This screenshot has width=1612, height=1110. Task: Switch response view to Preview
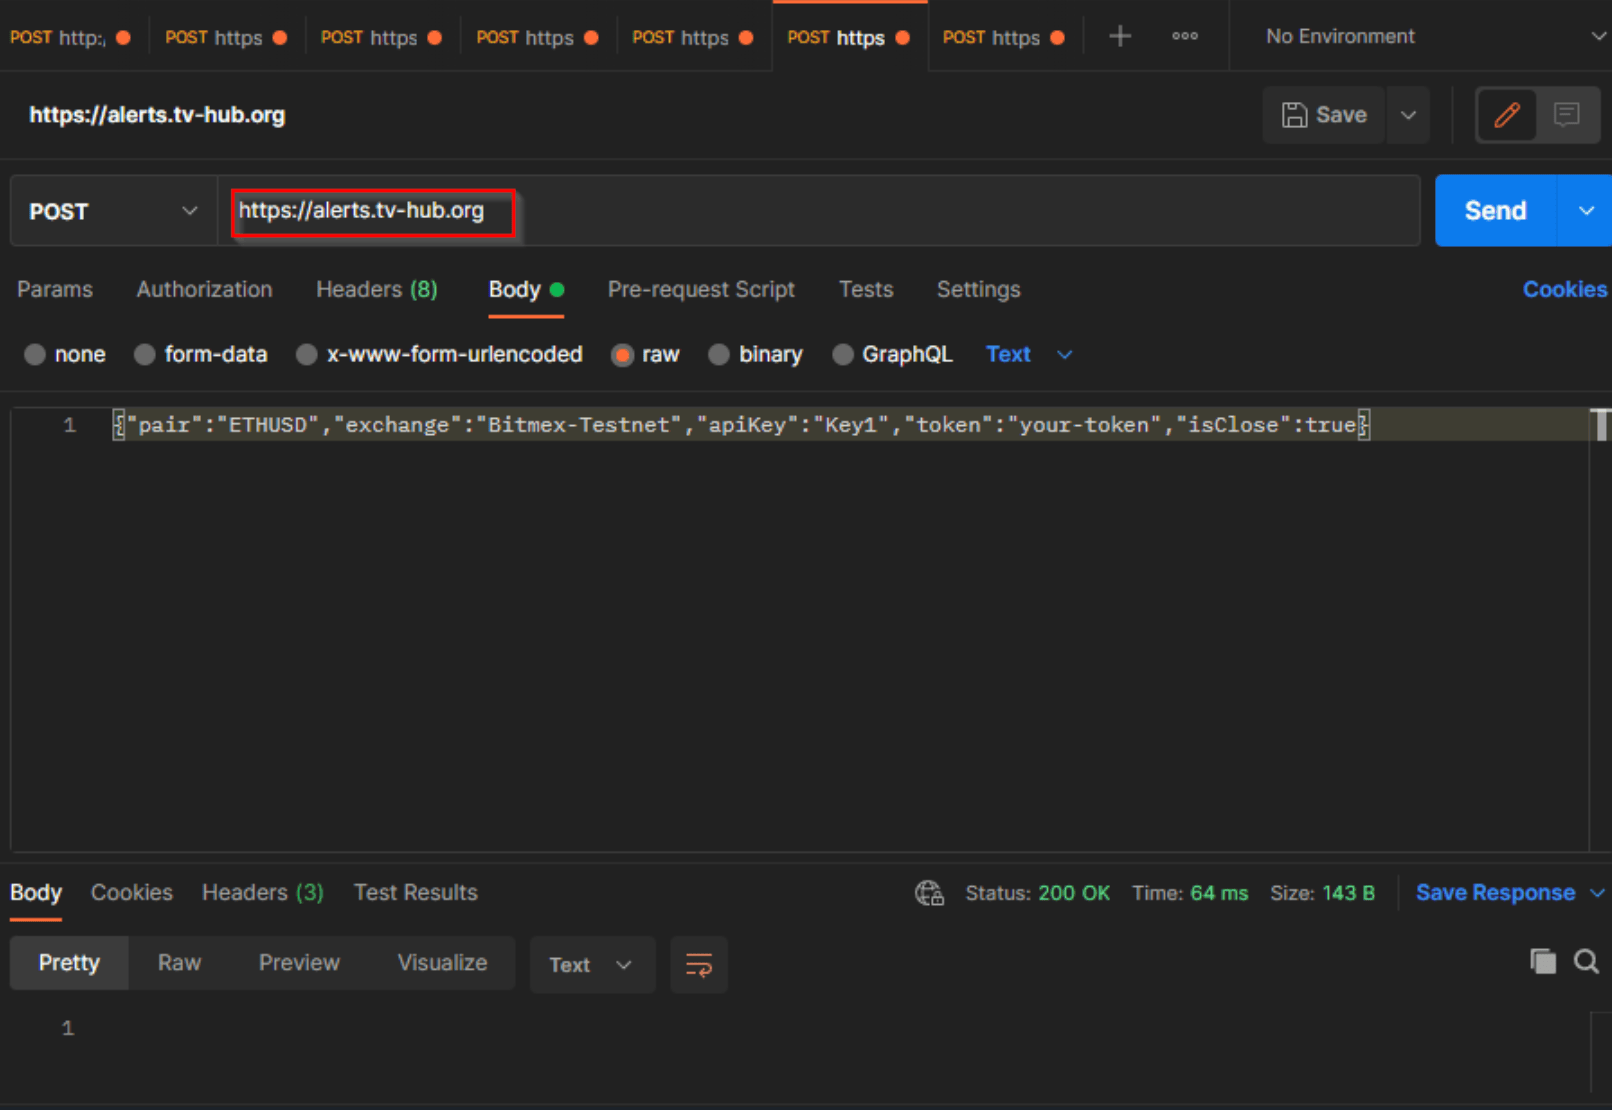tap(299, 963)
